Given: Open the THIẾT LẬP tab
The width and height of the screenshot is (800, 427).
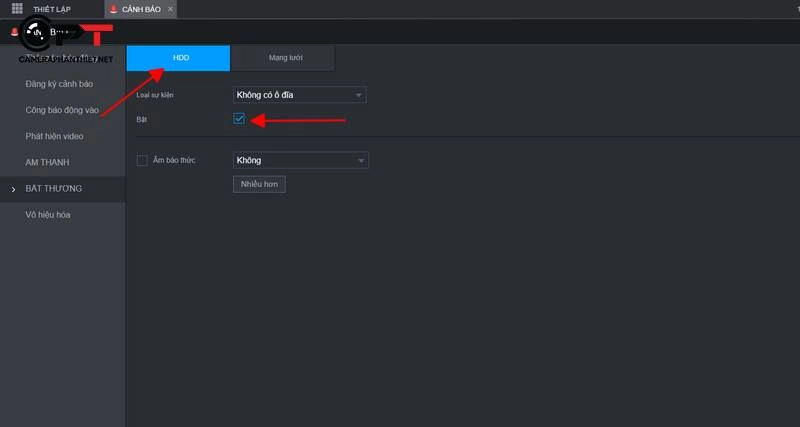Looking at the screenshot, I should pyautogui.click(x=51, y=9).
